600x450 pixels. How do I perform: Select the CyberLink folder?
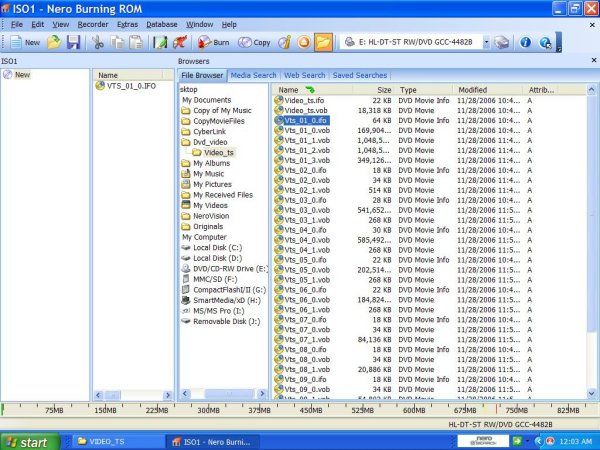click(204, 132)
